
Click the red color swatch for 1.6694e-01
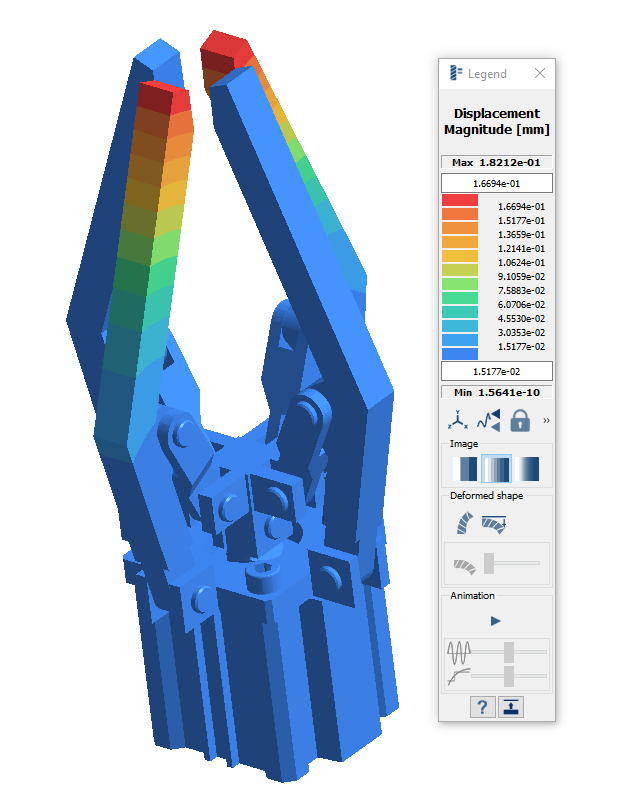click(x=460, y=200)
